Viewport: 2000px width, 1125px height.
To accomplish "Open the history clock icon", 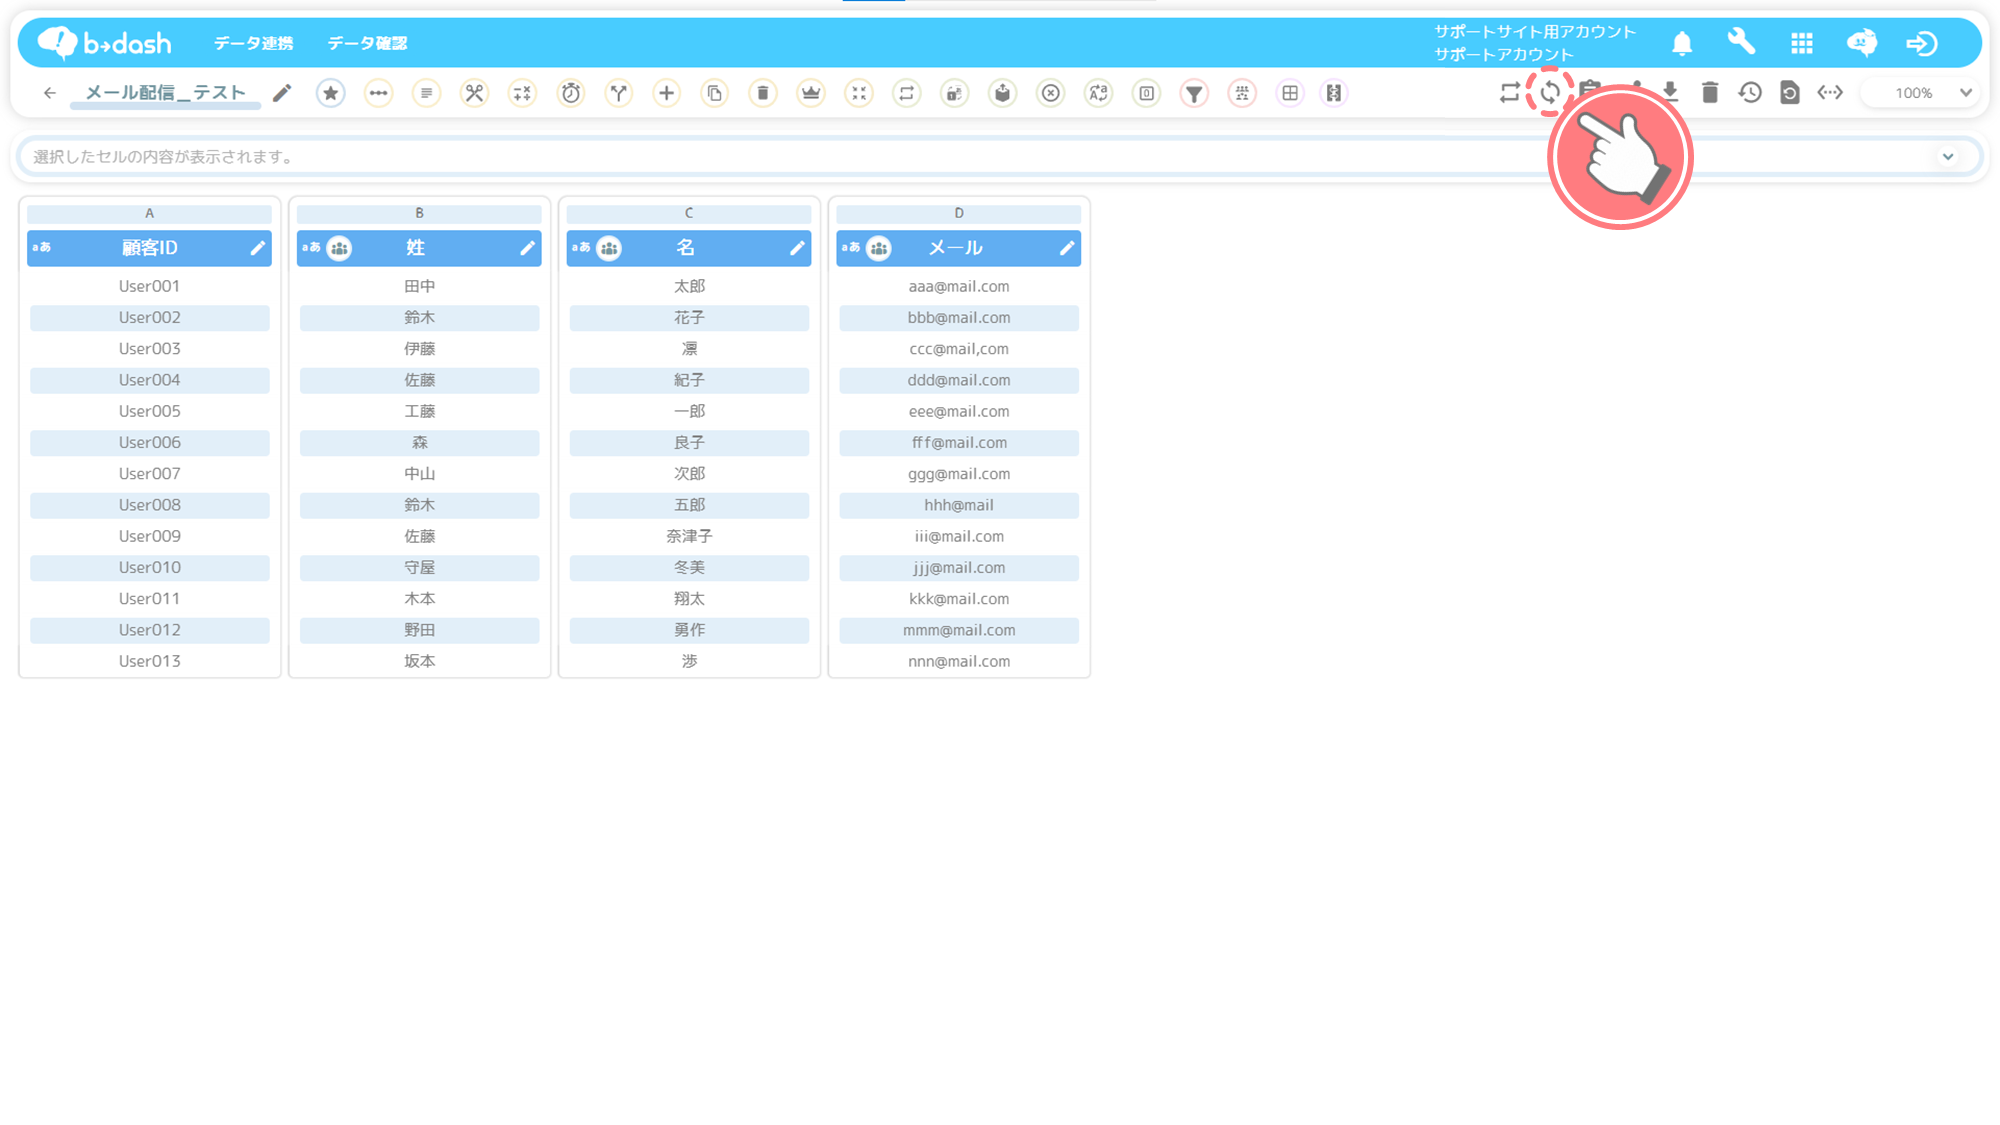I will [x=1750, y=93].
